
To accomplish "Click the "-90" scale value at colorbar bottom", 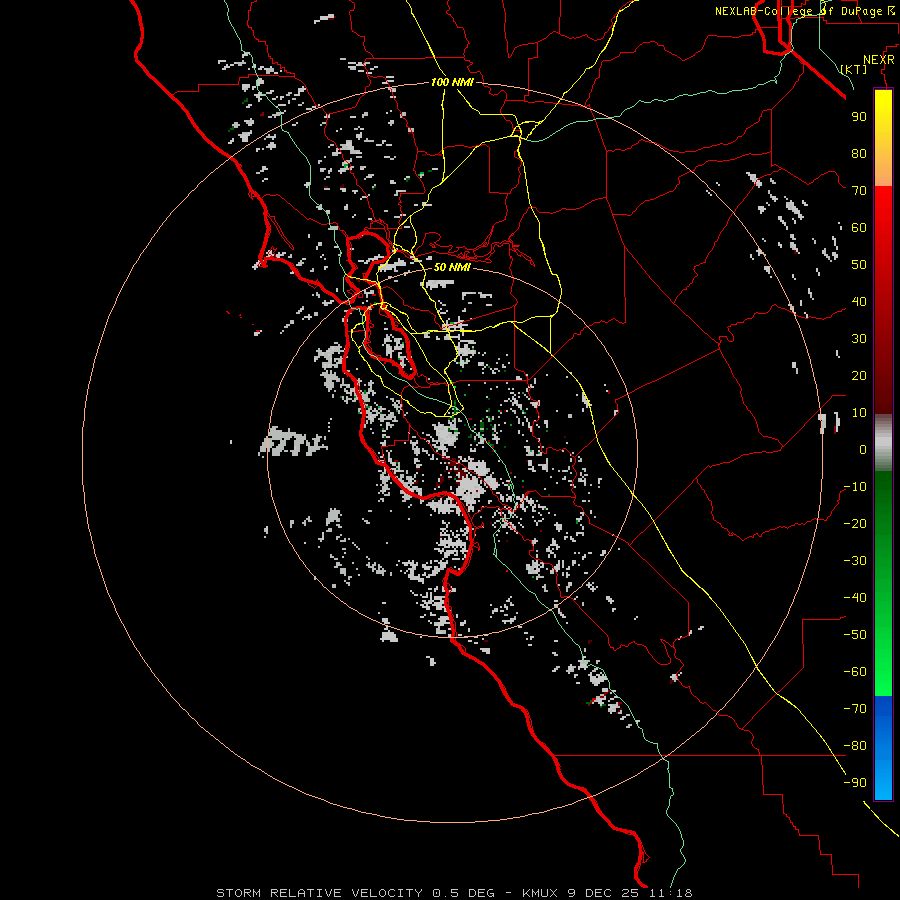I will pos(855,783).
